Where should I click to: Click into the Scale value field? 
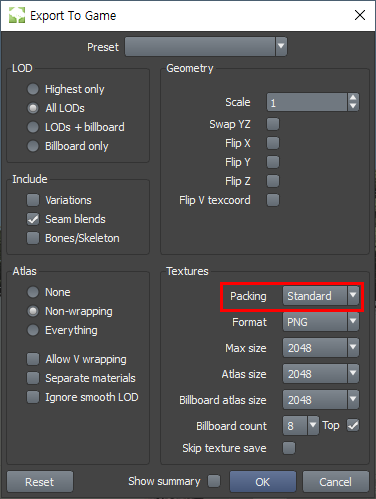click(x=307, y=102)
